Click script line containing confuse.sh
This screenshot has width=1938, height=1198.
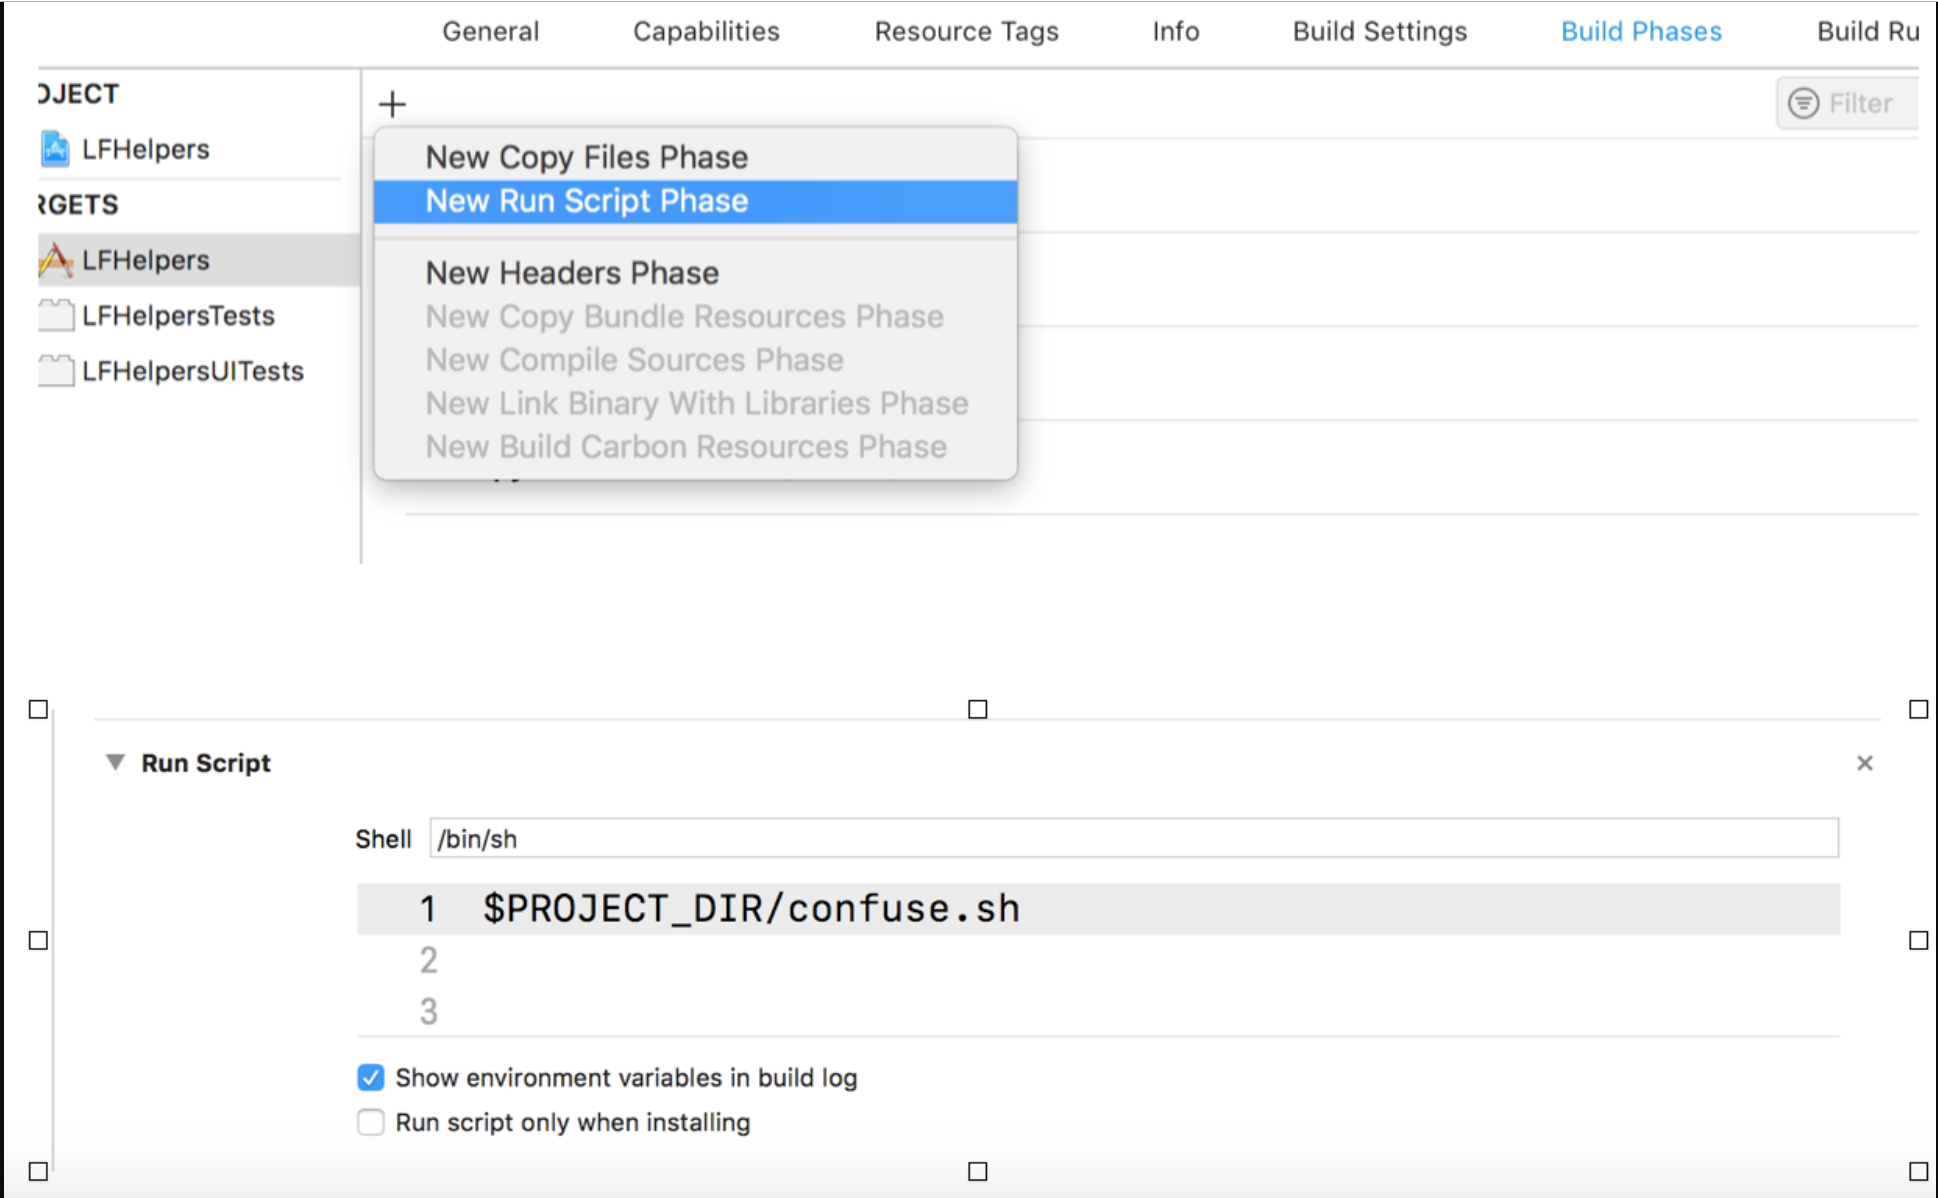pyautogui.click(x=751, y=908)
